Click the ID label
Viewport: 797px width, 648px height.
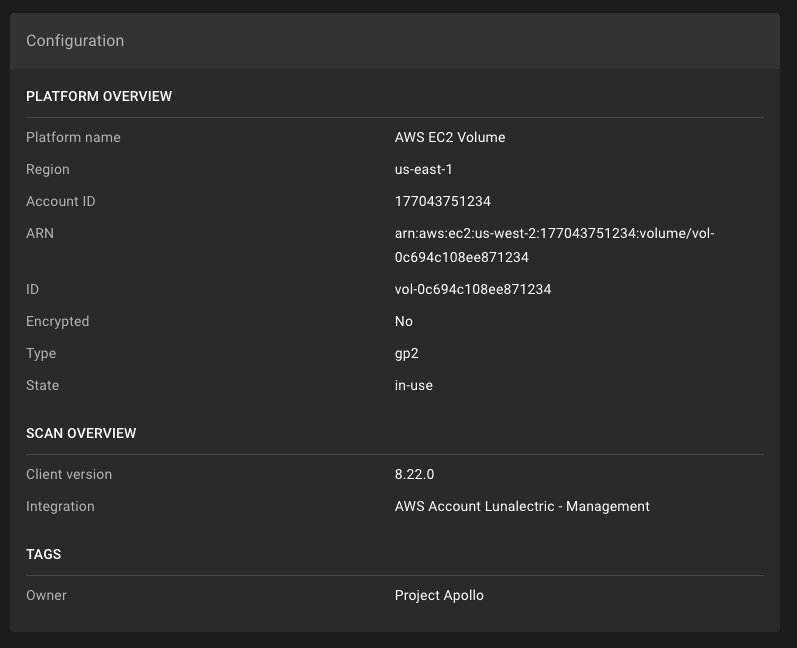[x=32, y=289]
